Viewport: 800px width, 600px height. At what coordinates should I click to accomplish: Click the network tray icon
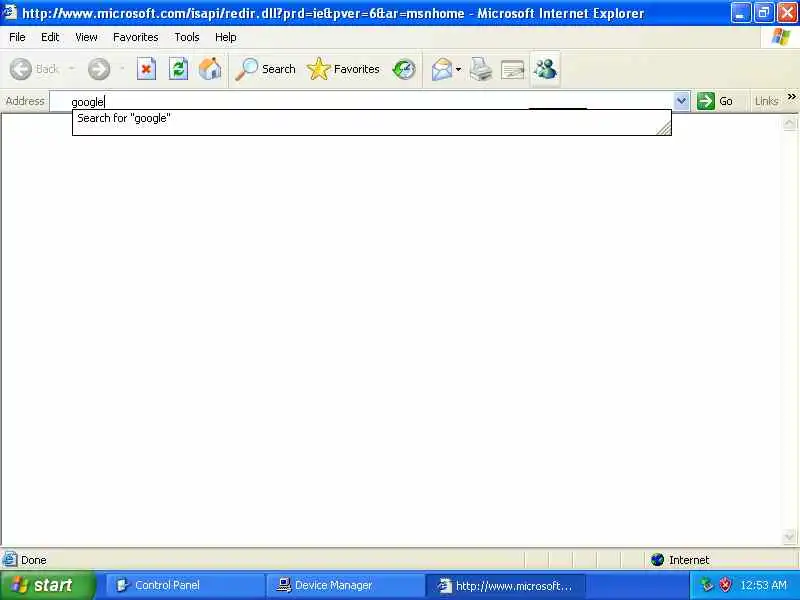pos(707,585)
